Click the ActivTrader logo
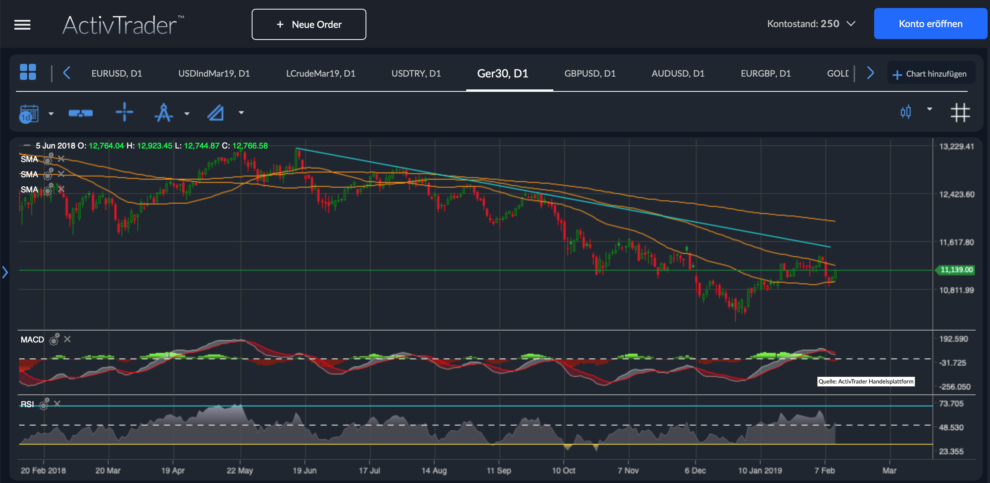The width and height of the screenshot is (990, 483). click(x=124, y=25)
